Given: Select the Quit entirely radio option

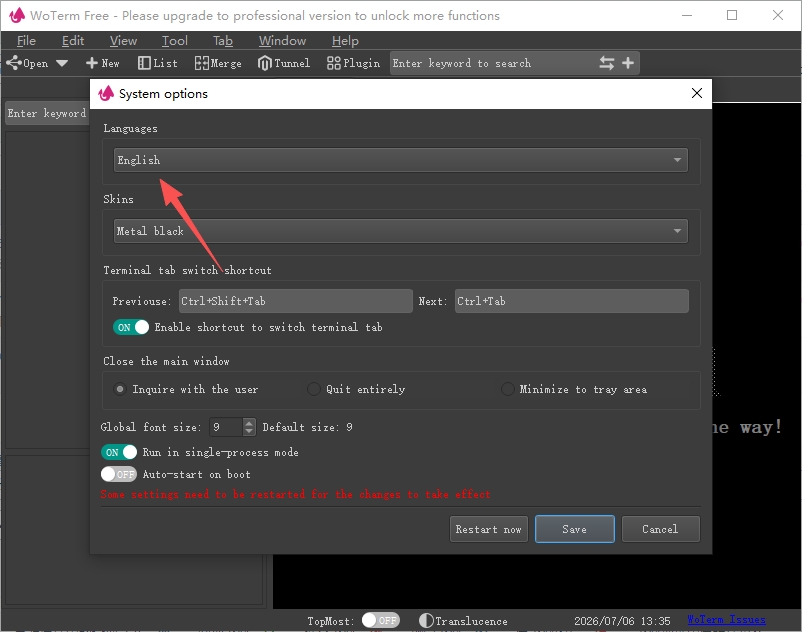Looking at the screenshot, I should click(x=314, y=389).
